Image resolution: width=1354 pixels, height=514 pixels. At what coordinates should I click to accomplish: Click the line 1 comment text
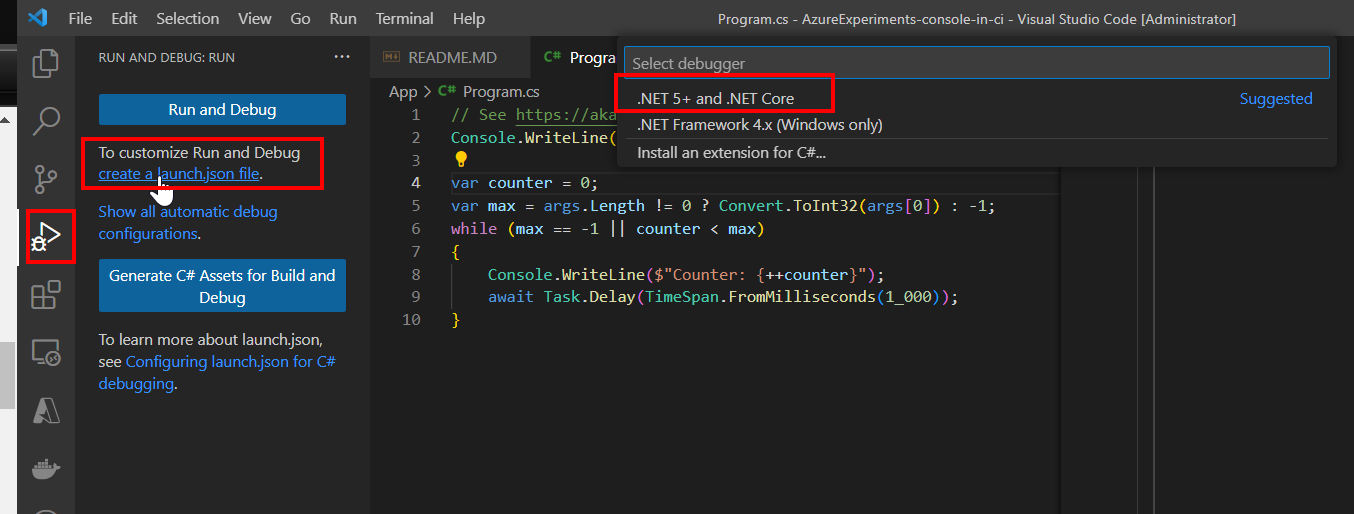531,114
